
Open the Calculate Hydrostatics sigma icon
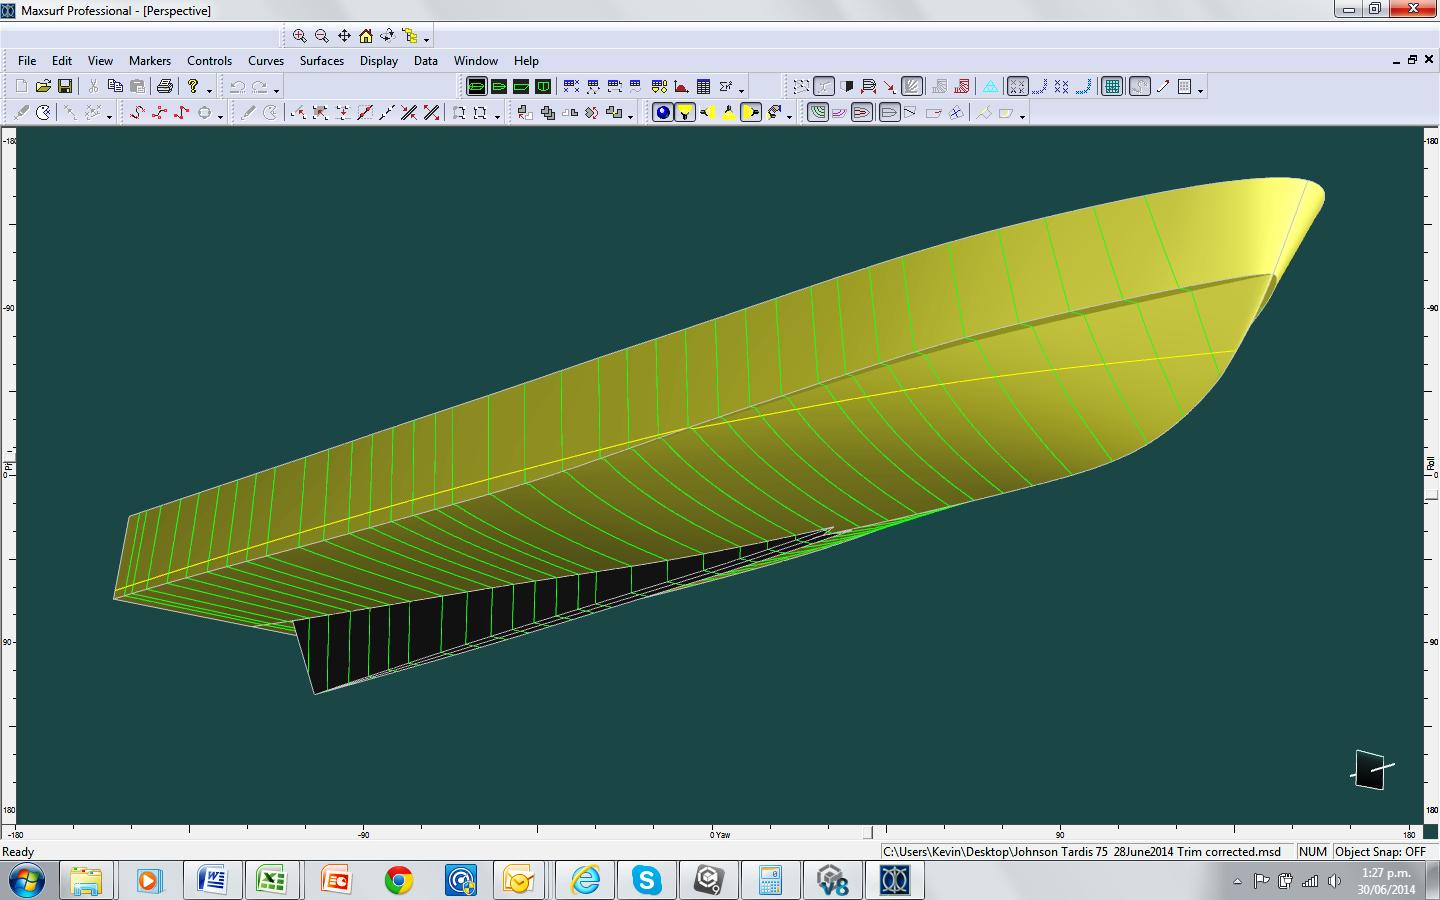(726, 87)
